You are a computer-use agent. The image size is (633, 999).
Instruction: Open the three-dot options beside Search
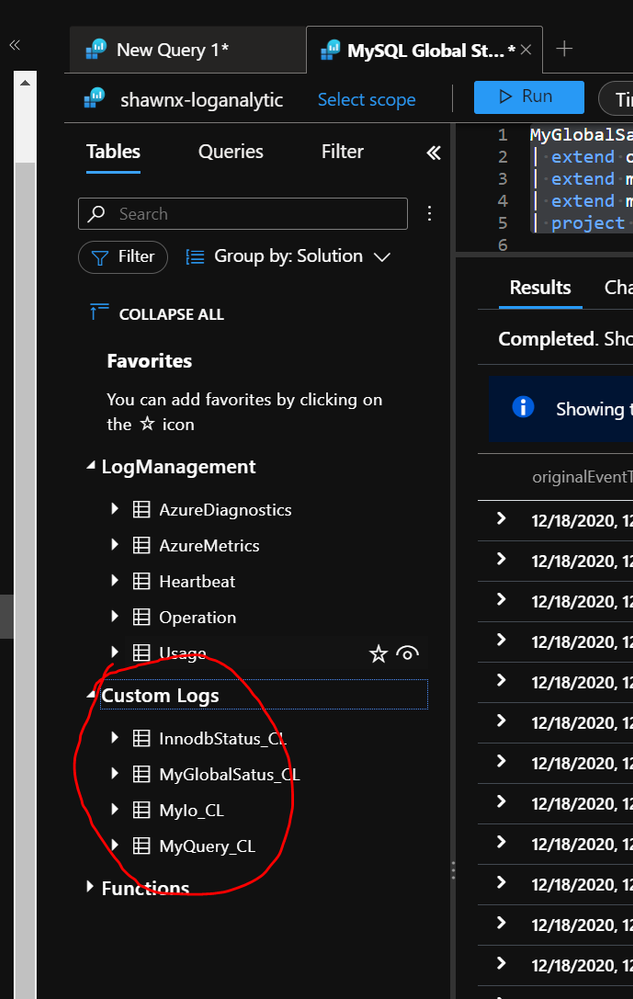pos(430,213)
